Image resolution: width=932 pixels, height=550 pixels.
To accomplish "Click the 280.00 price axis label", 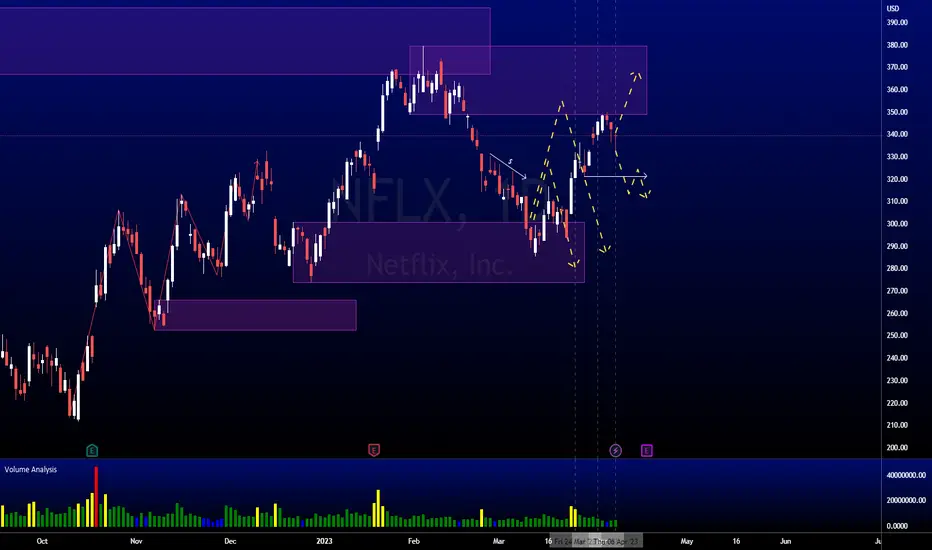I will (897, 268).
